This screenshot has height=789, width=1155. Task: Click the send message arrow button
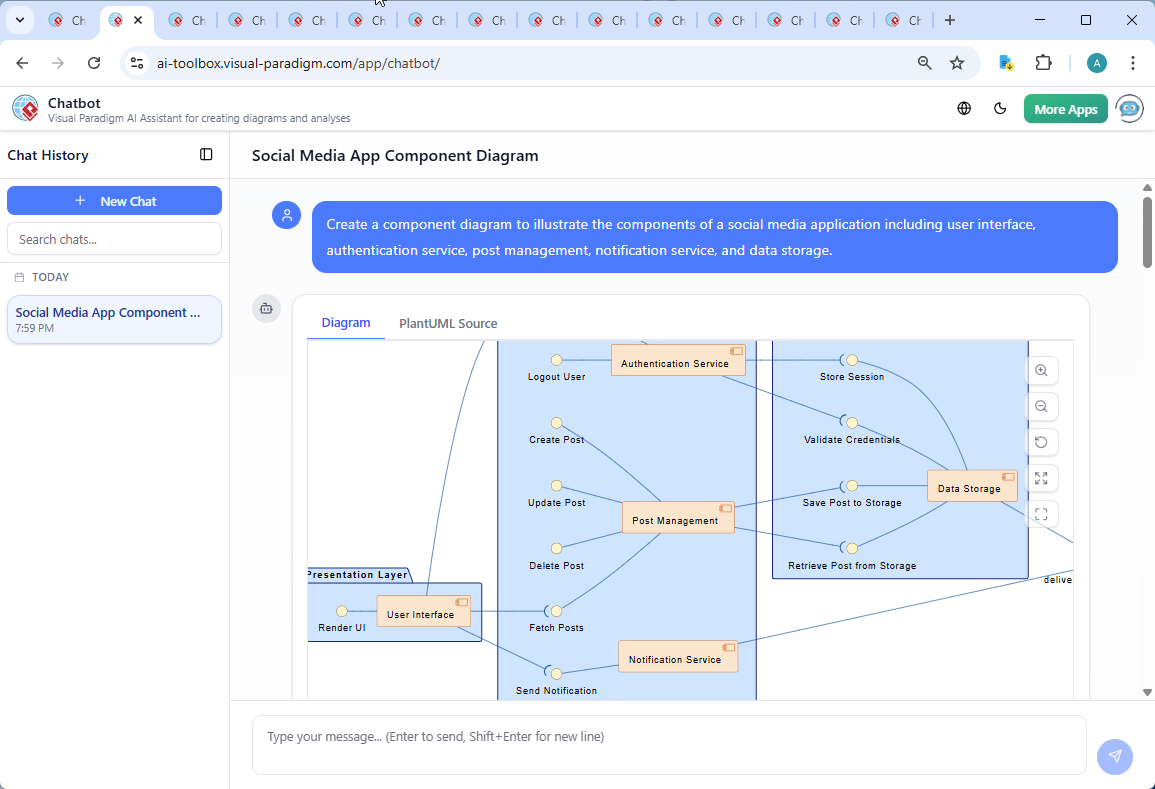[x=1114, y=757]
